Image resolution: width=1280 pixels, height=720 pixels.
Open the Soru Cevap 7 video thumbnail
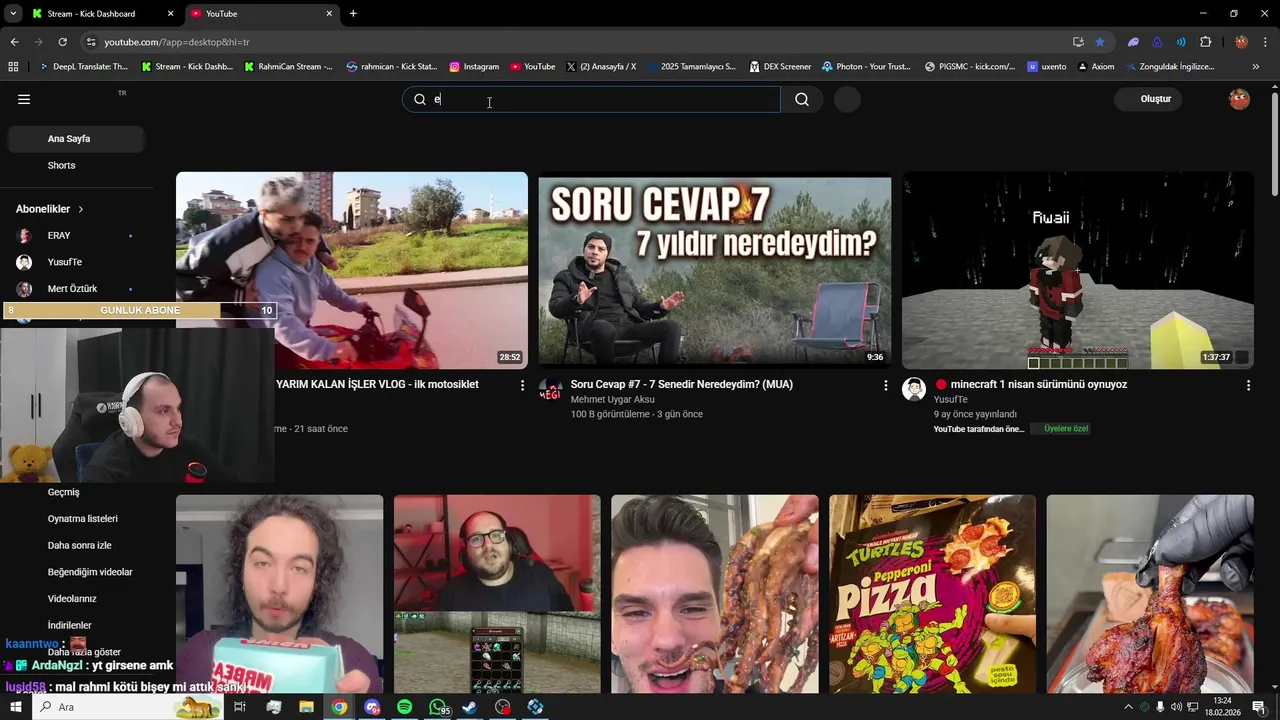click(714, 270)
